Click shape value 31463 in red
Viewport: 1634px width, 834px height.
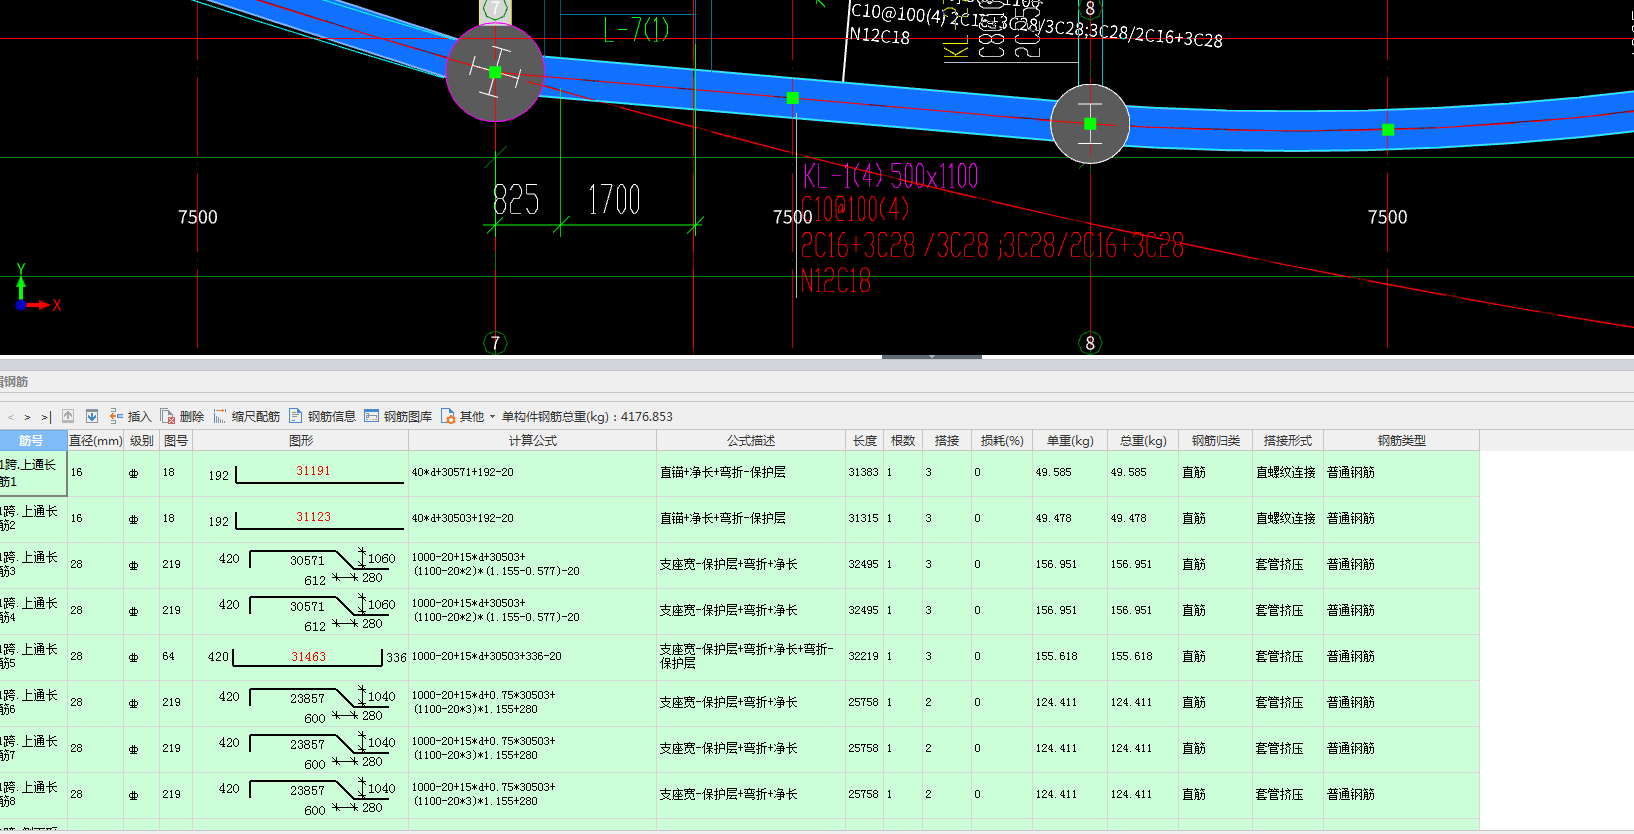click(x=309, y=657)
